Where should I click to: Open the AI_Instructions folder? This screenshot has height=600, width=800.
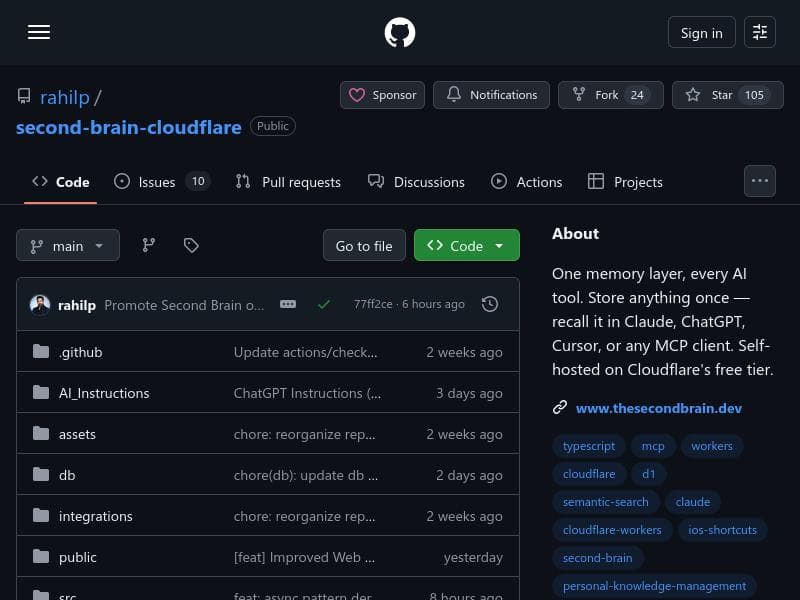(104, 393)
